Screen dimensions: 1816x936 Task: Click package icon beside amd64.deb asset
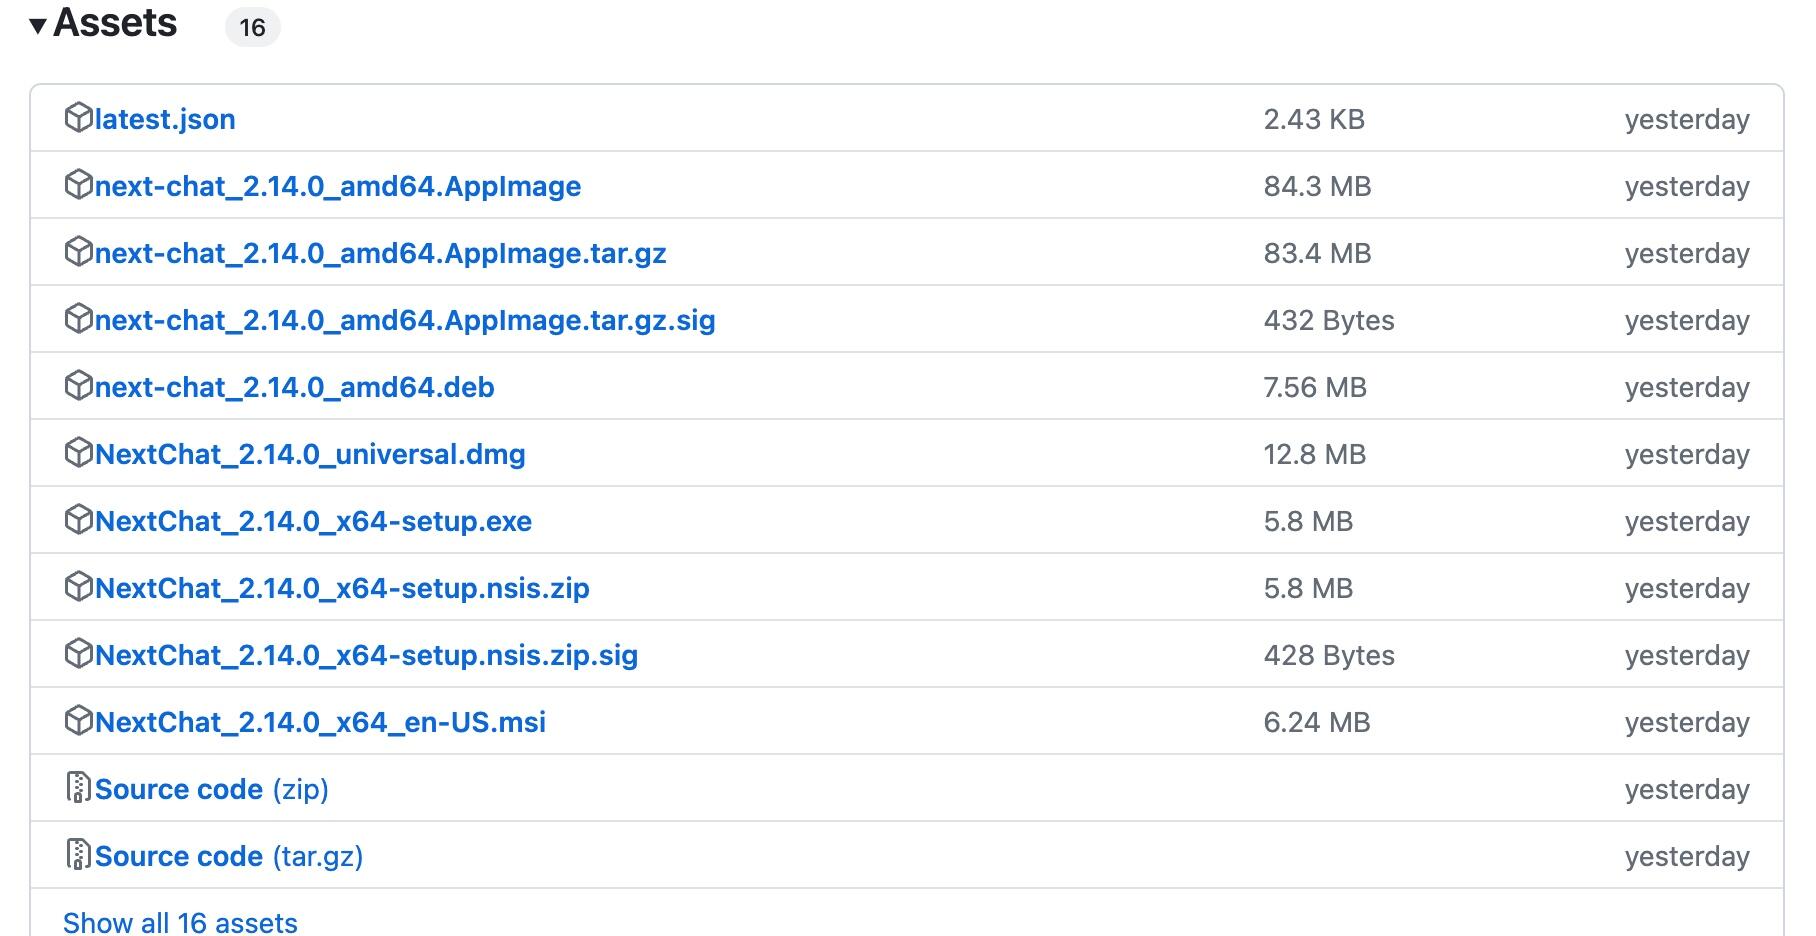click(x=78, y=386)
